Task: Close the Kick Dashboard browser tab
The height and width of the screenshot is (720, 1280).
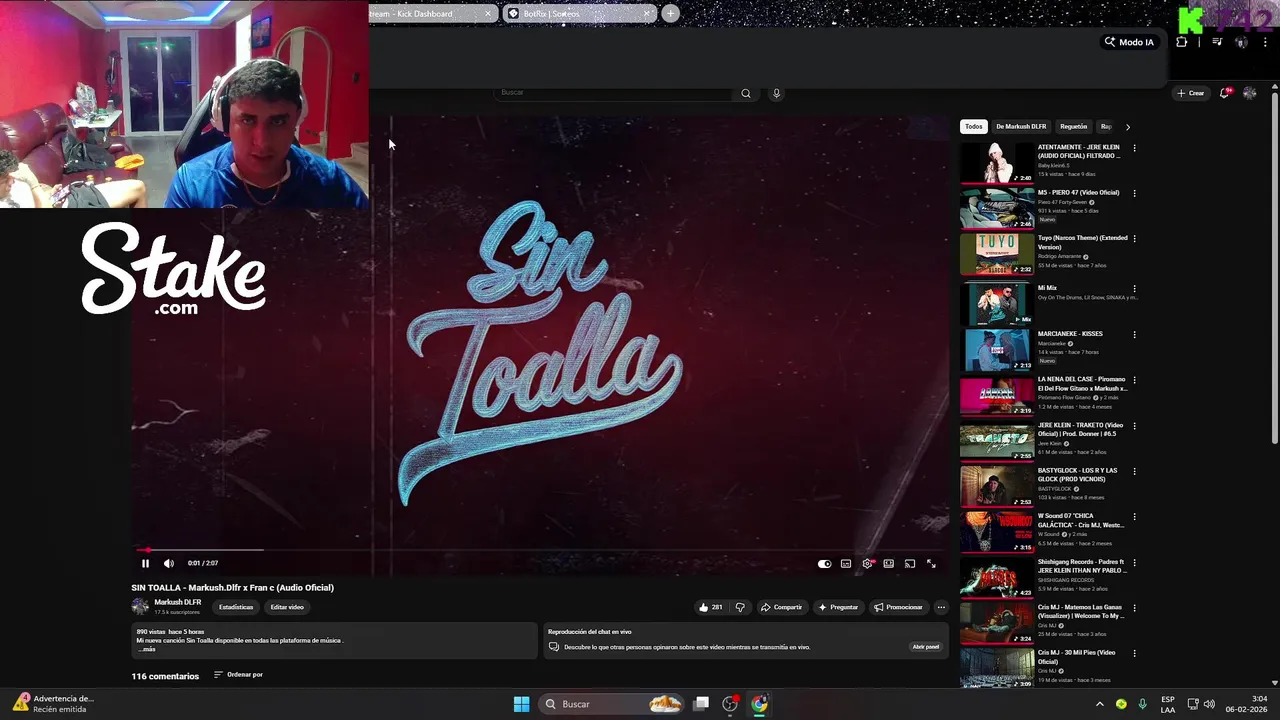Action: pyautogui.click(x=487, y=14)
